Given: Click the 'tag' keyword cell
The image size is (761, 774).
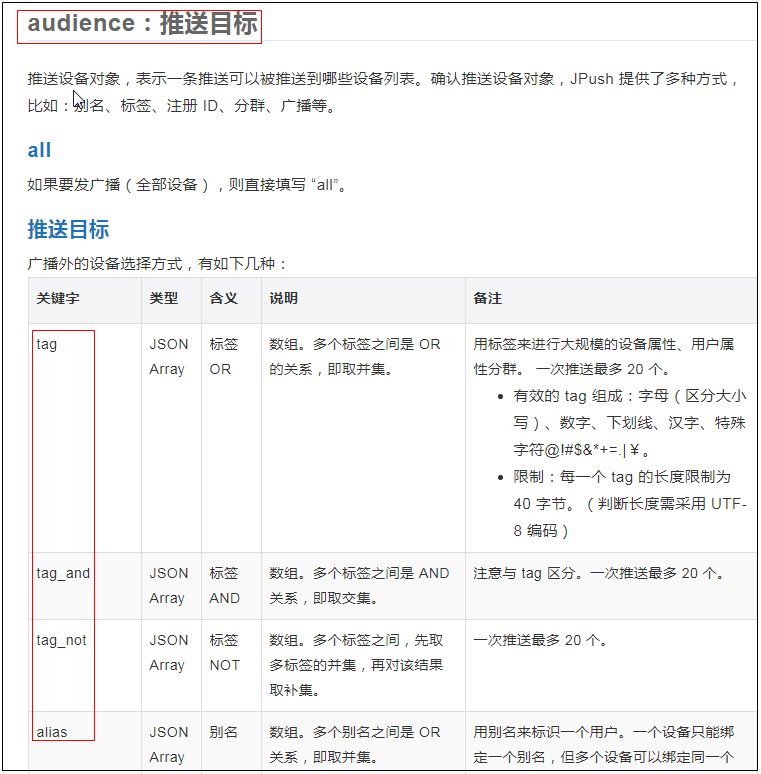Looking at the screenshot, I should (x=47, y=345).
